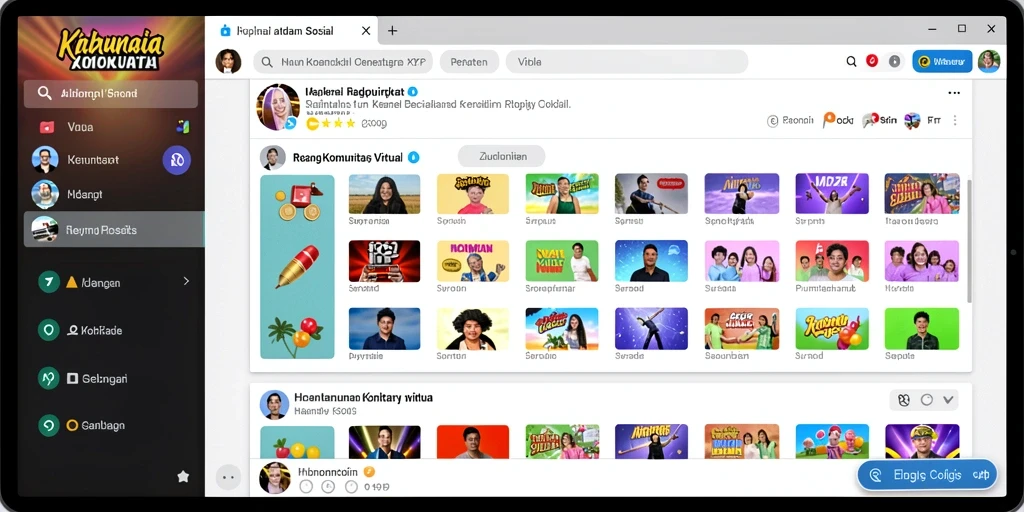
Task: Toggle the verified badge next to ReangKomunitas Vitual
Action: [413, 157]
